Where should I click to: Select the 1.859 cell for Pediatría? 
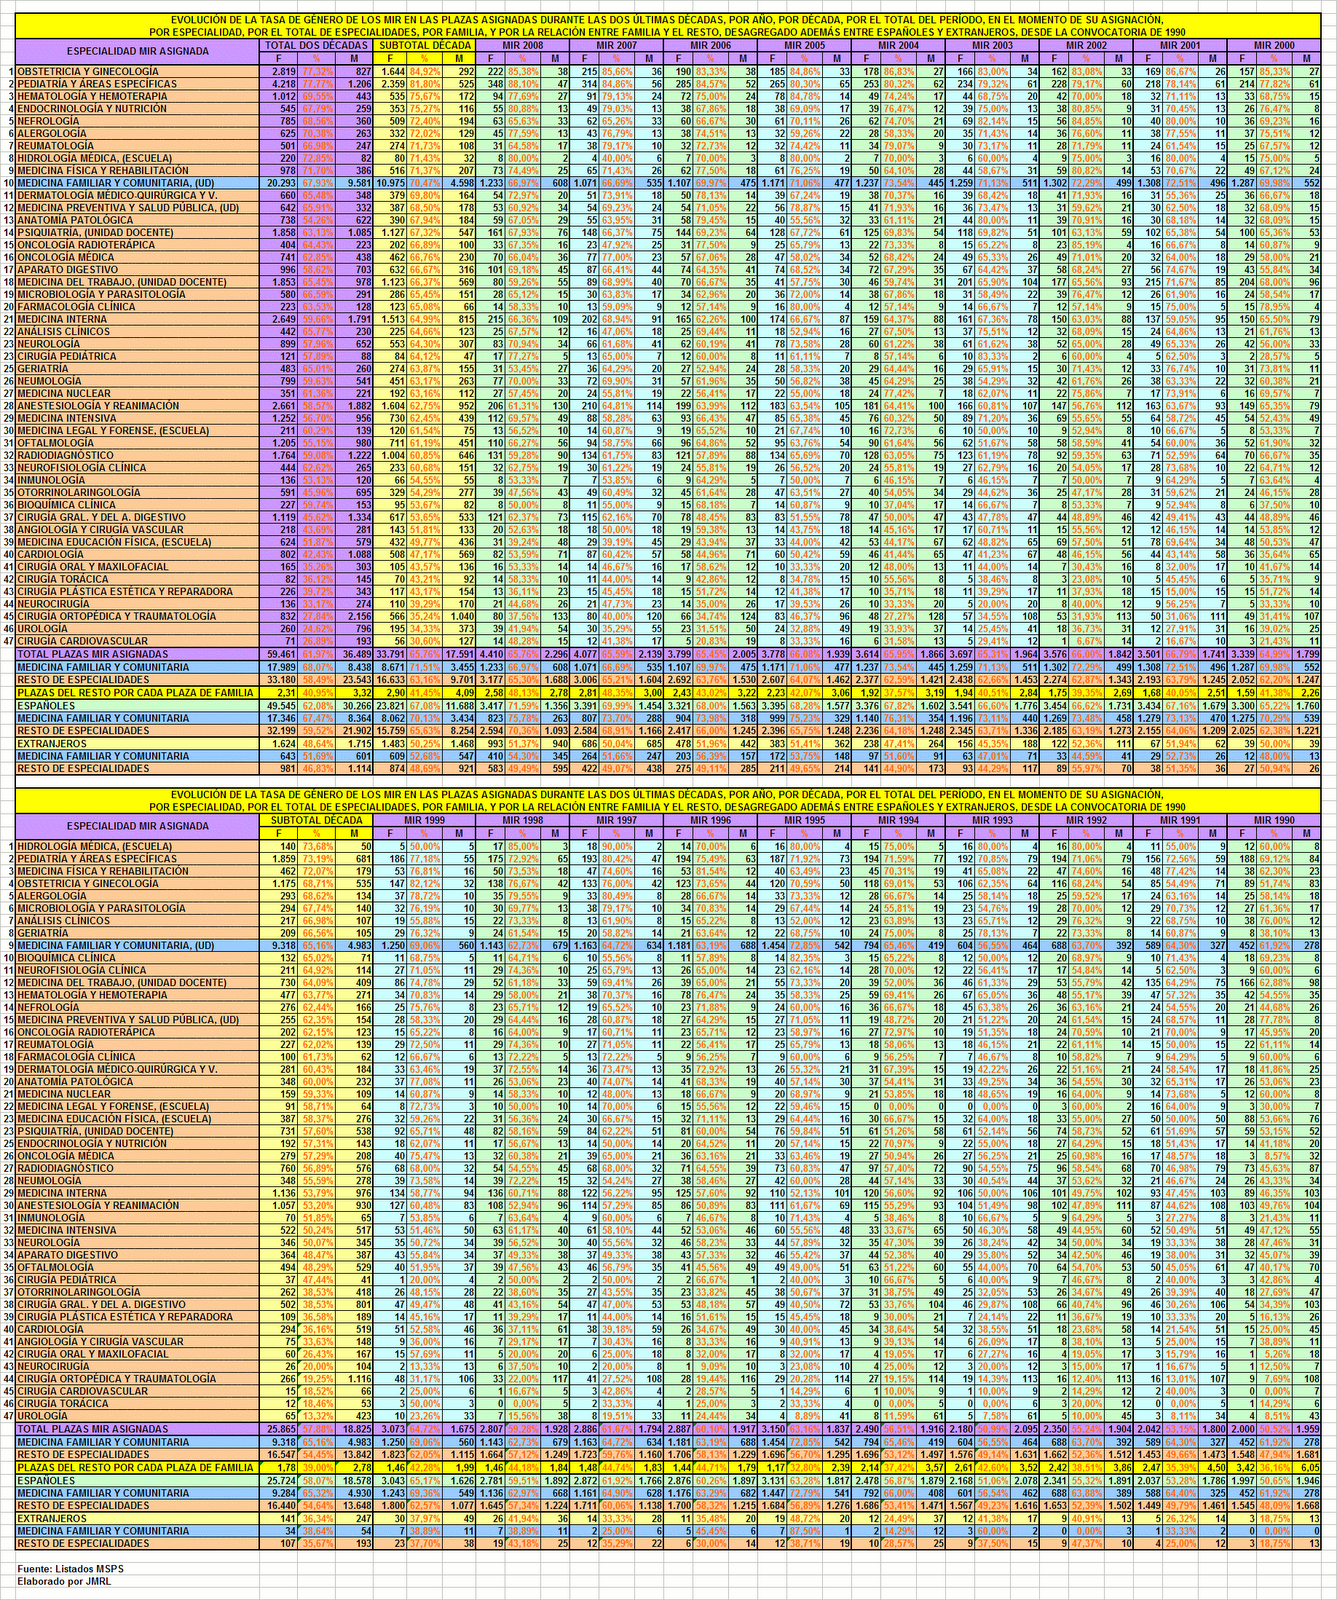pos(280,859)
